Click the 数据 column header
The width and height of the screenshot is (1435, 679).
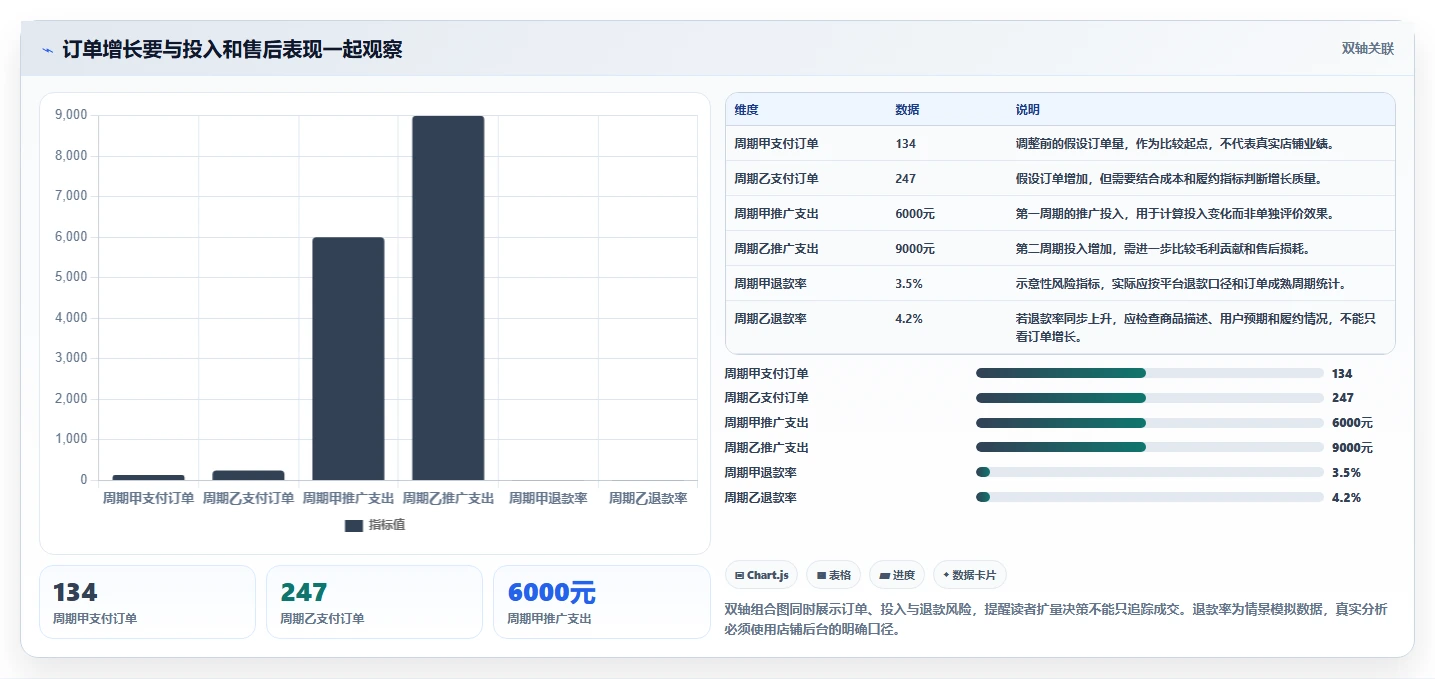(907, 110)
